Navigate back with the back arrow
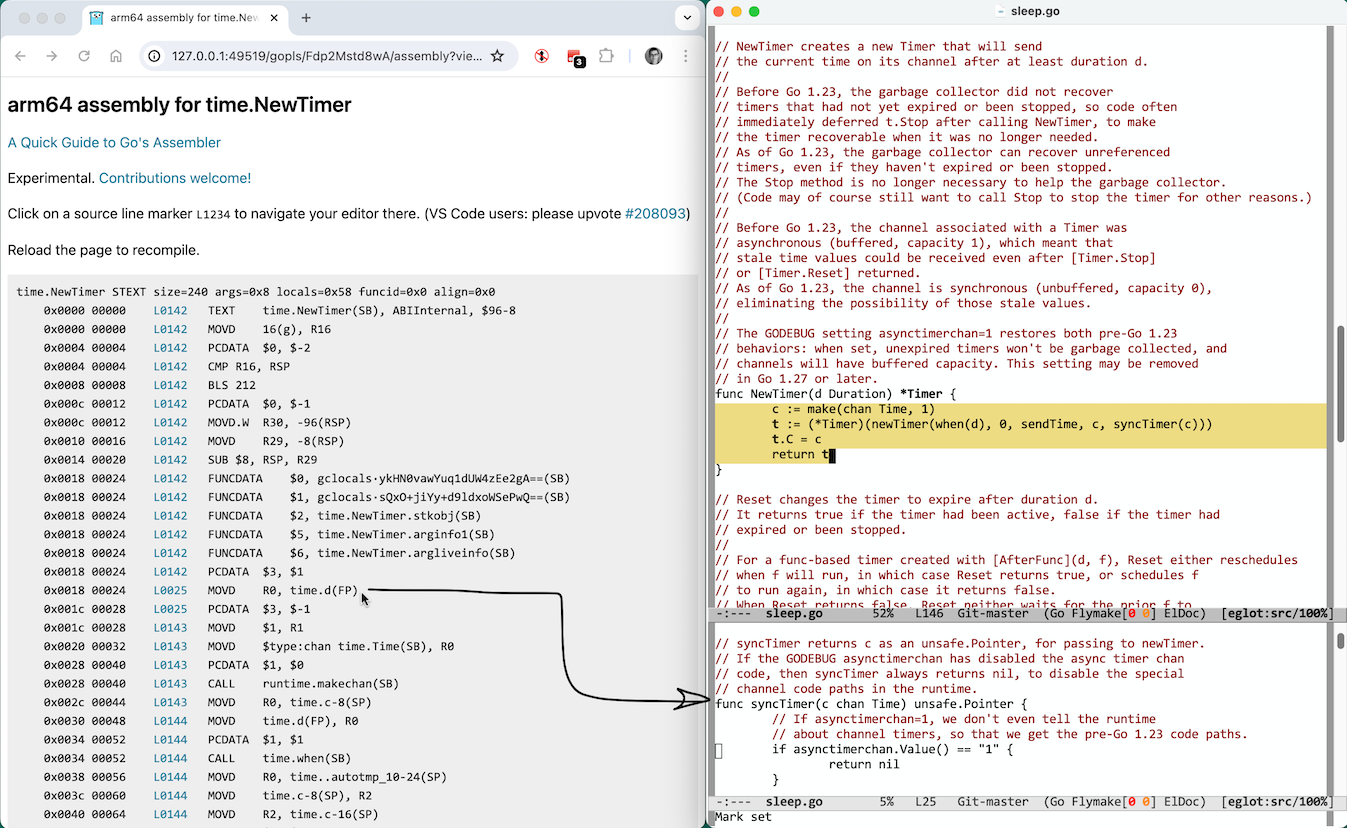This screenshot has height=828, width=1347. (20, 57)
